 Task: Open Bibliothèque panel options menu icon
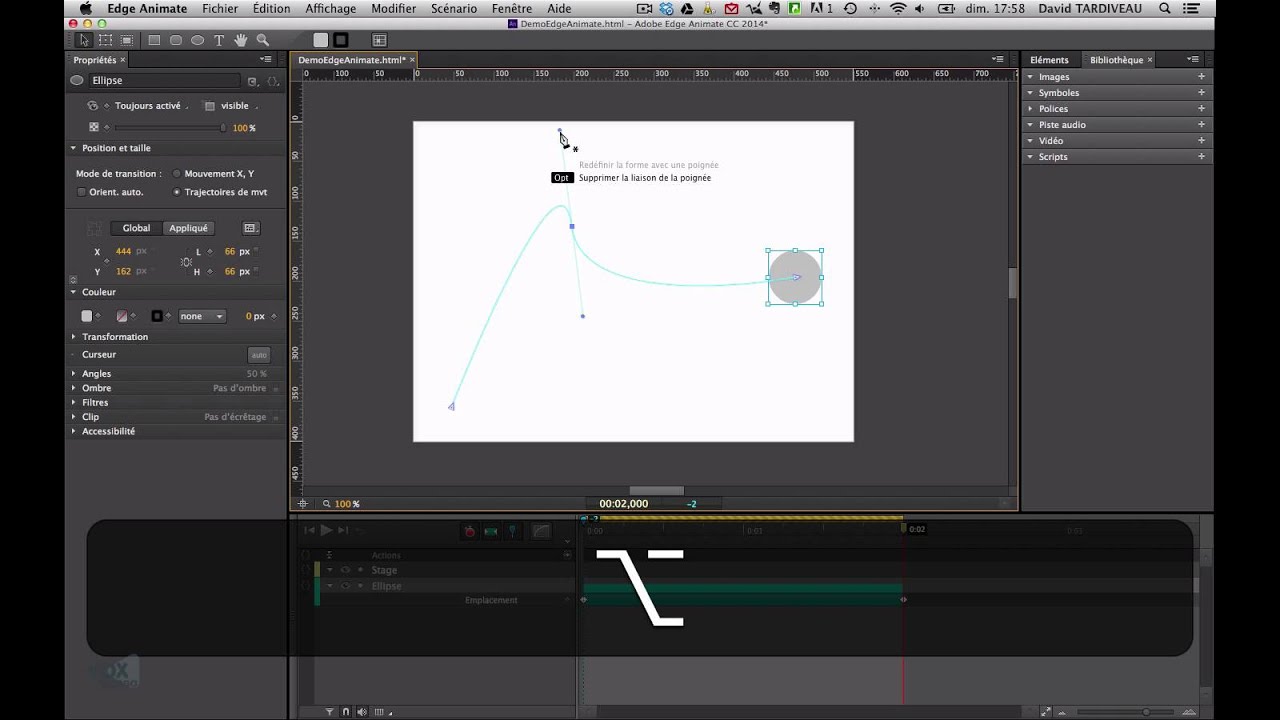pyautogui.click(x=1192, y=60)
